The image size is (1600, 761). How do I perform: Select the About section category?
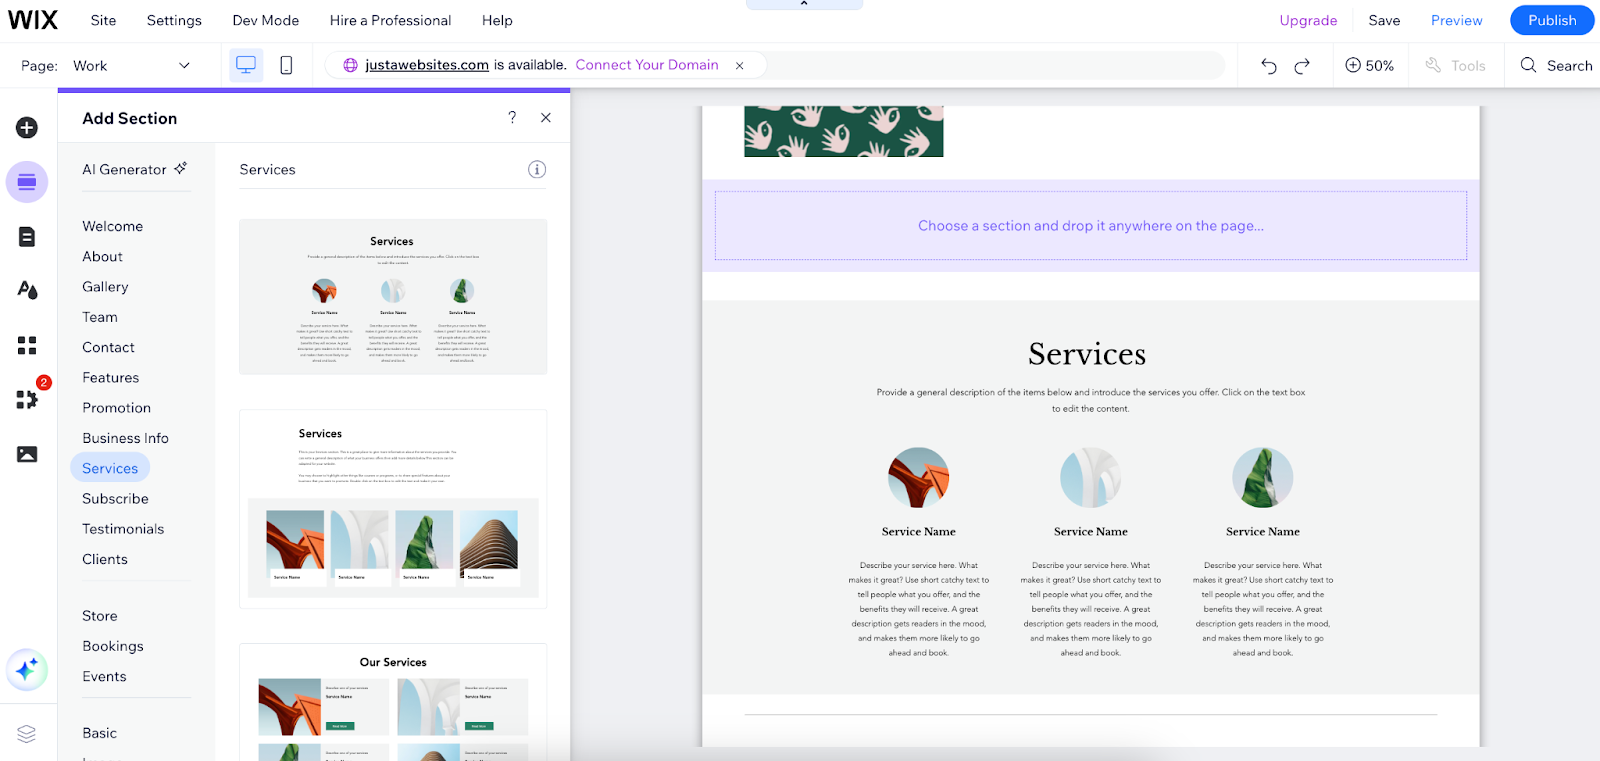(102, 257)
